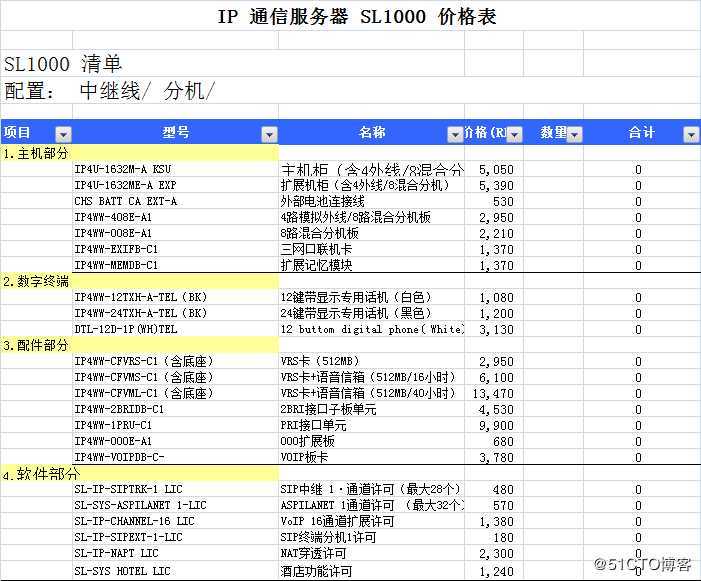
Task: Select model cell SL-SYS-ASPILANET 1-LIC
Action: point(175,505)
